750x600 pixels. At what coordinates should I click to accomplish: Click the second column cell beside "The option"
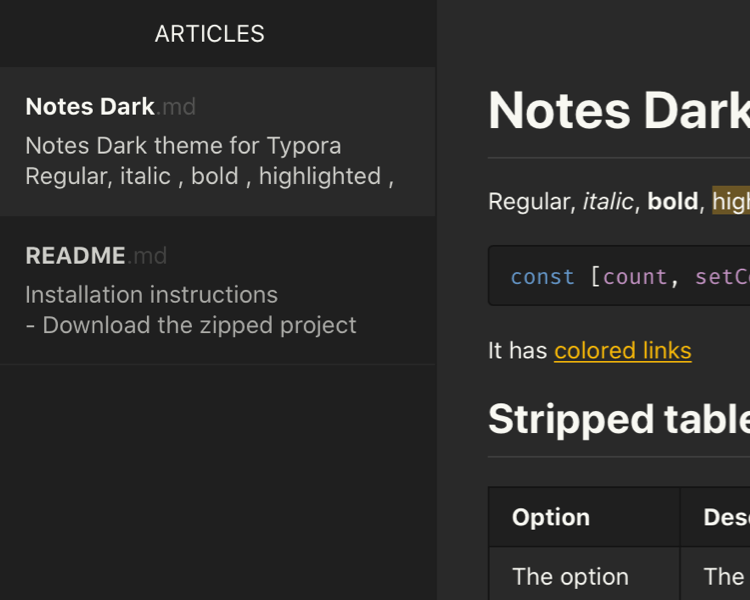tap(724, 577)
